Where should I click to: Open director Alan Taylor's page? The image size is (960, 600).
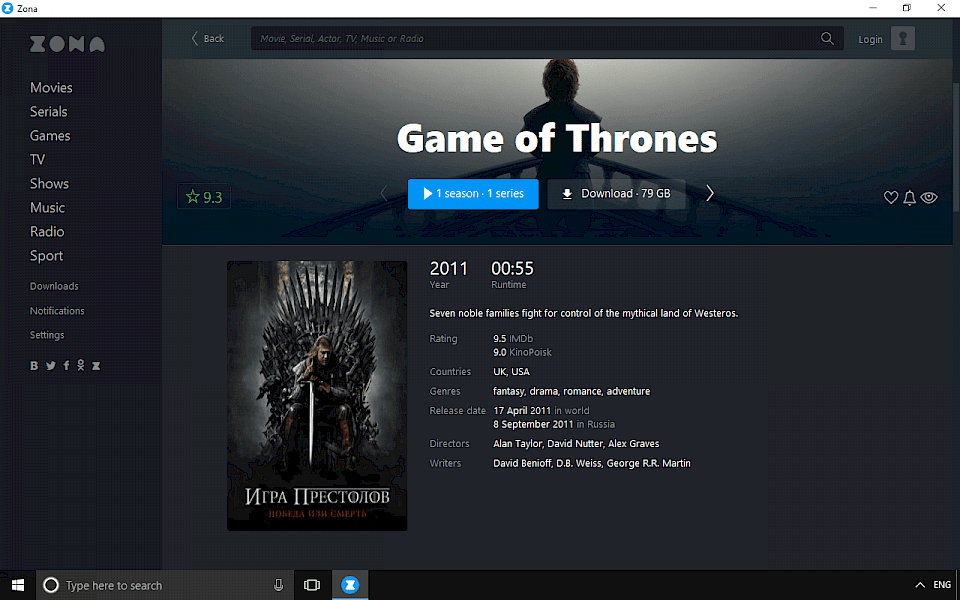tap(518, 444)
